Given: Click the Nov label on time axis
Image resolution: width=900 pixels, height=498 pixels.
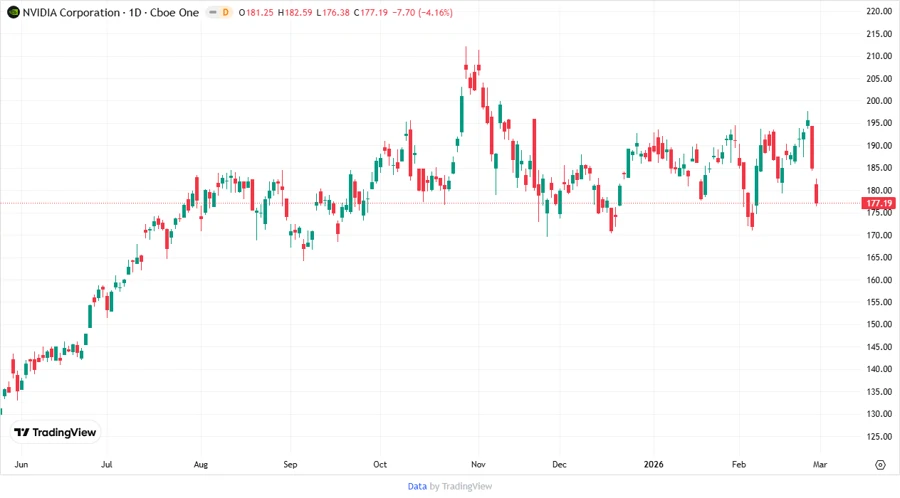Looking at the screenshot, I should click(478, 464).
